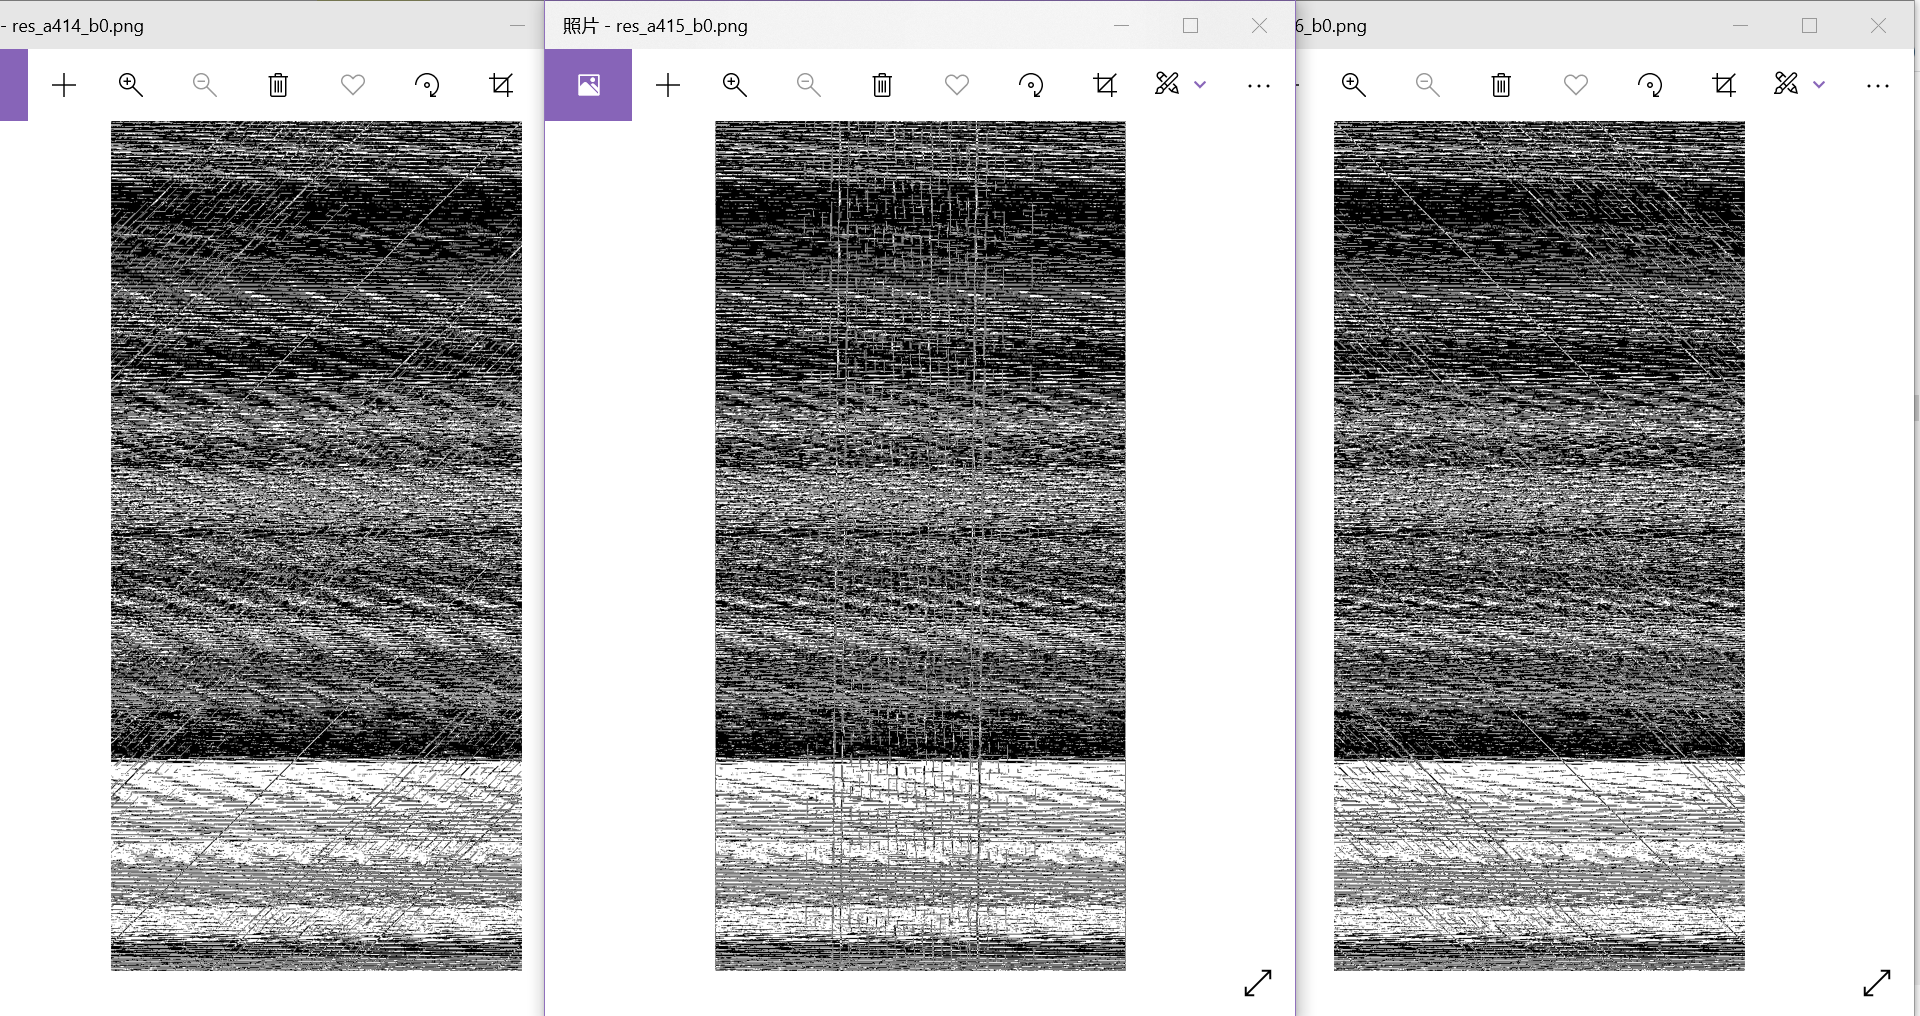The width and height of the screenshot is (1920, 1016).
Task: Crop the res_a415_b0.png image
Action: pos(1105,85)
